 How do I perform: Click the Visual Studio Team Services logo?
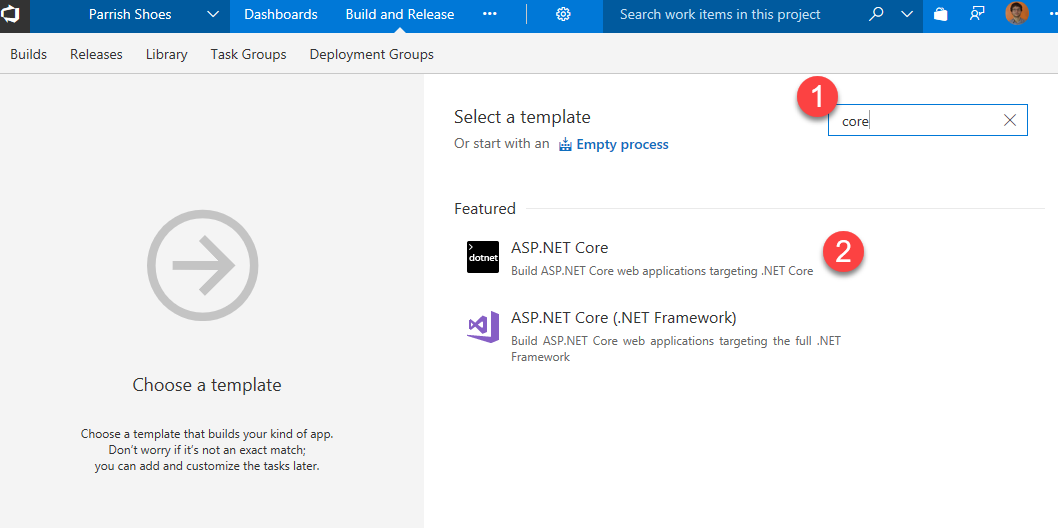pyautogui.click(x=14, y=15)
